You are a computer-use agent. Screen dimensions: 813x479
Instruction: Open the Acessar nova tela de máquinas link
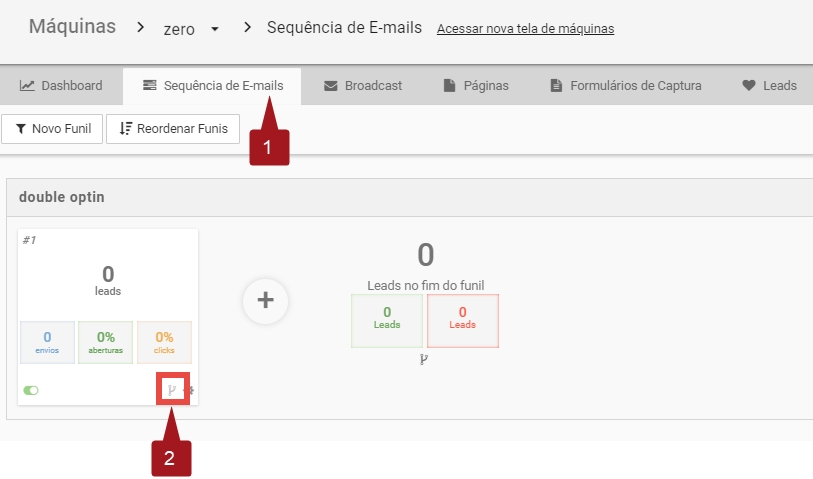pos(525,28)
